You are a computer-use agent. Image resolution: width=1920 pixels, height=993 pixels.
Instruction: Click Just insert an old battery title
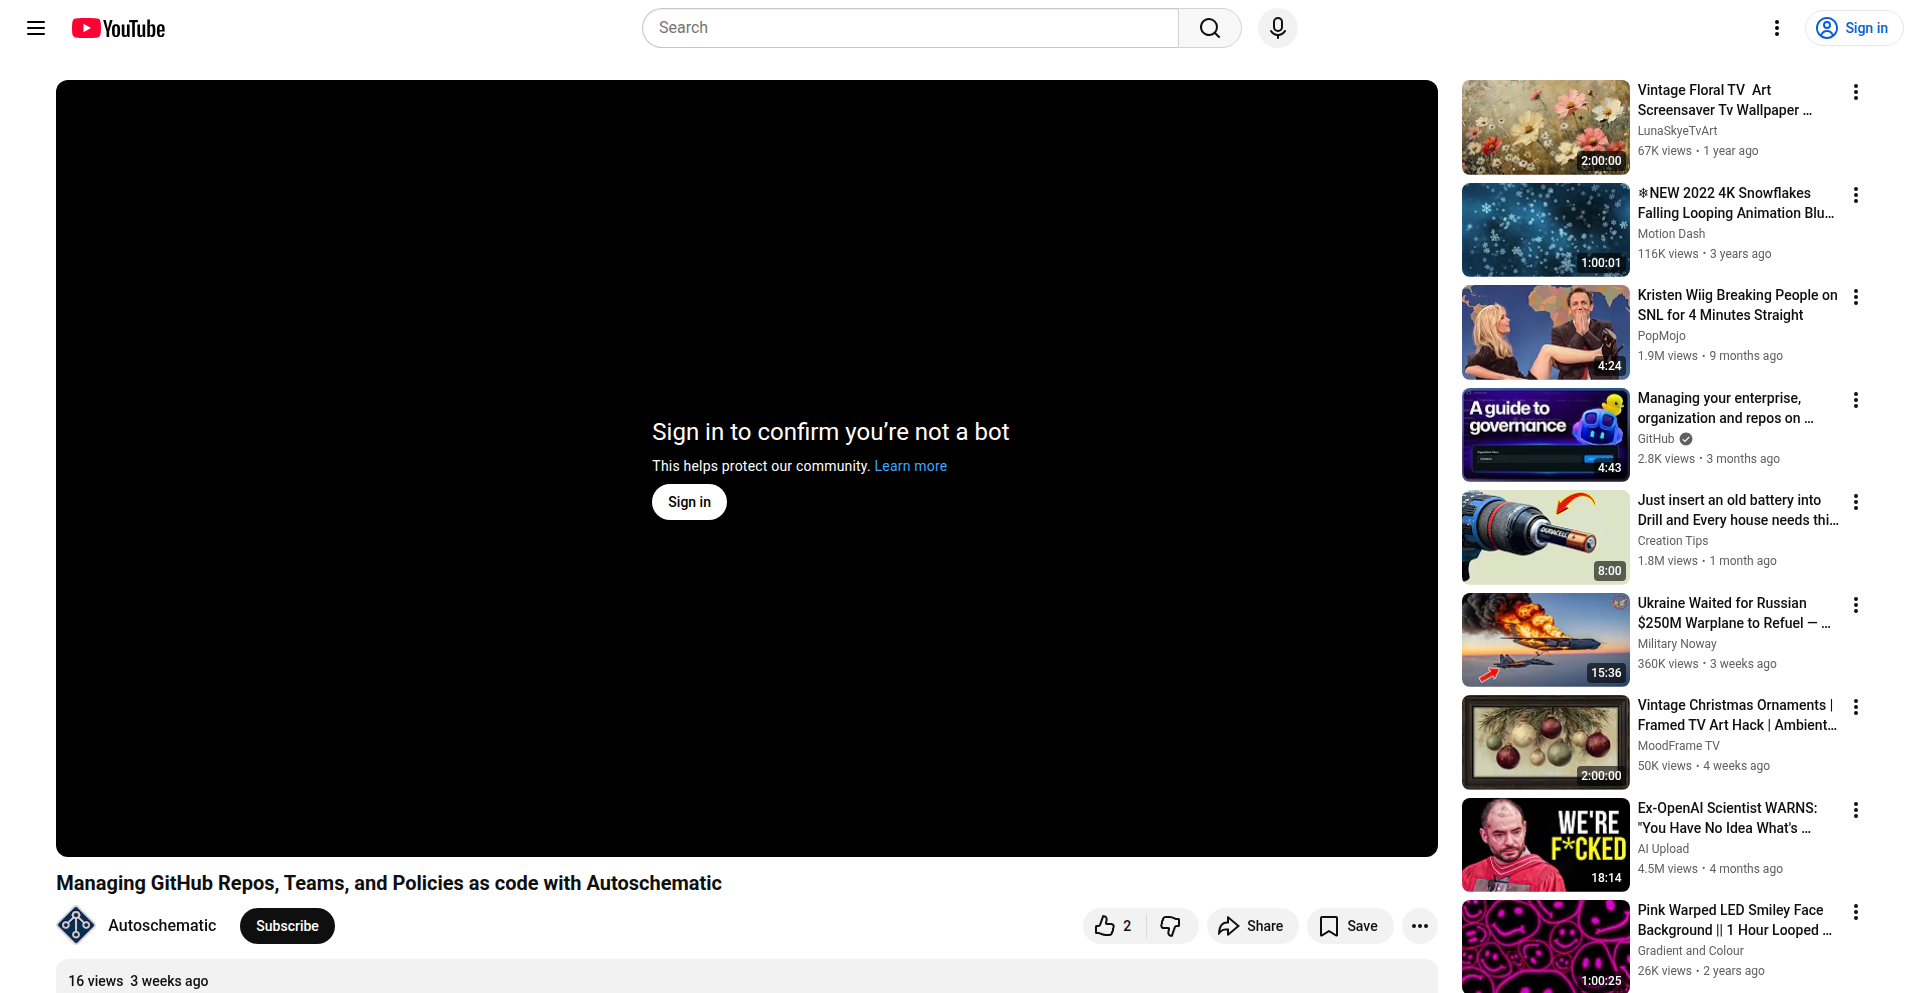[x=1738, y=510]
